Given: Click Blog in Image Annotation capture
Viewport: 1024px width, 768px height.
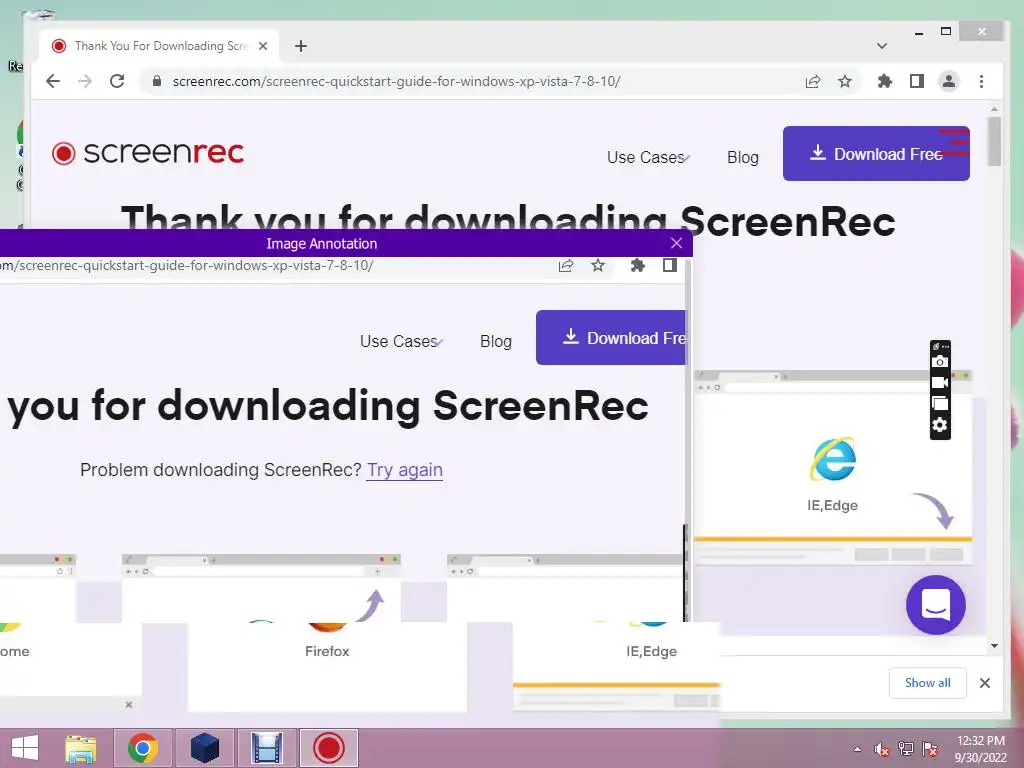Looking at the screenshot, I should [496, 342].
